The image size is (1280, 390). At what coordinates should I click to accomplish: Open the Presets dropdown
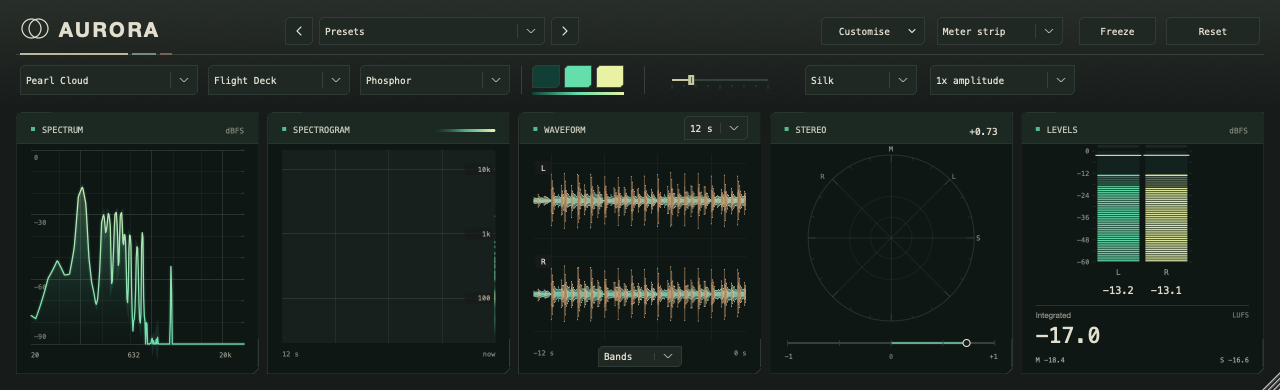click(x=432, y=31)
